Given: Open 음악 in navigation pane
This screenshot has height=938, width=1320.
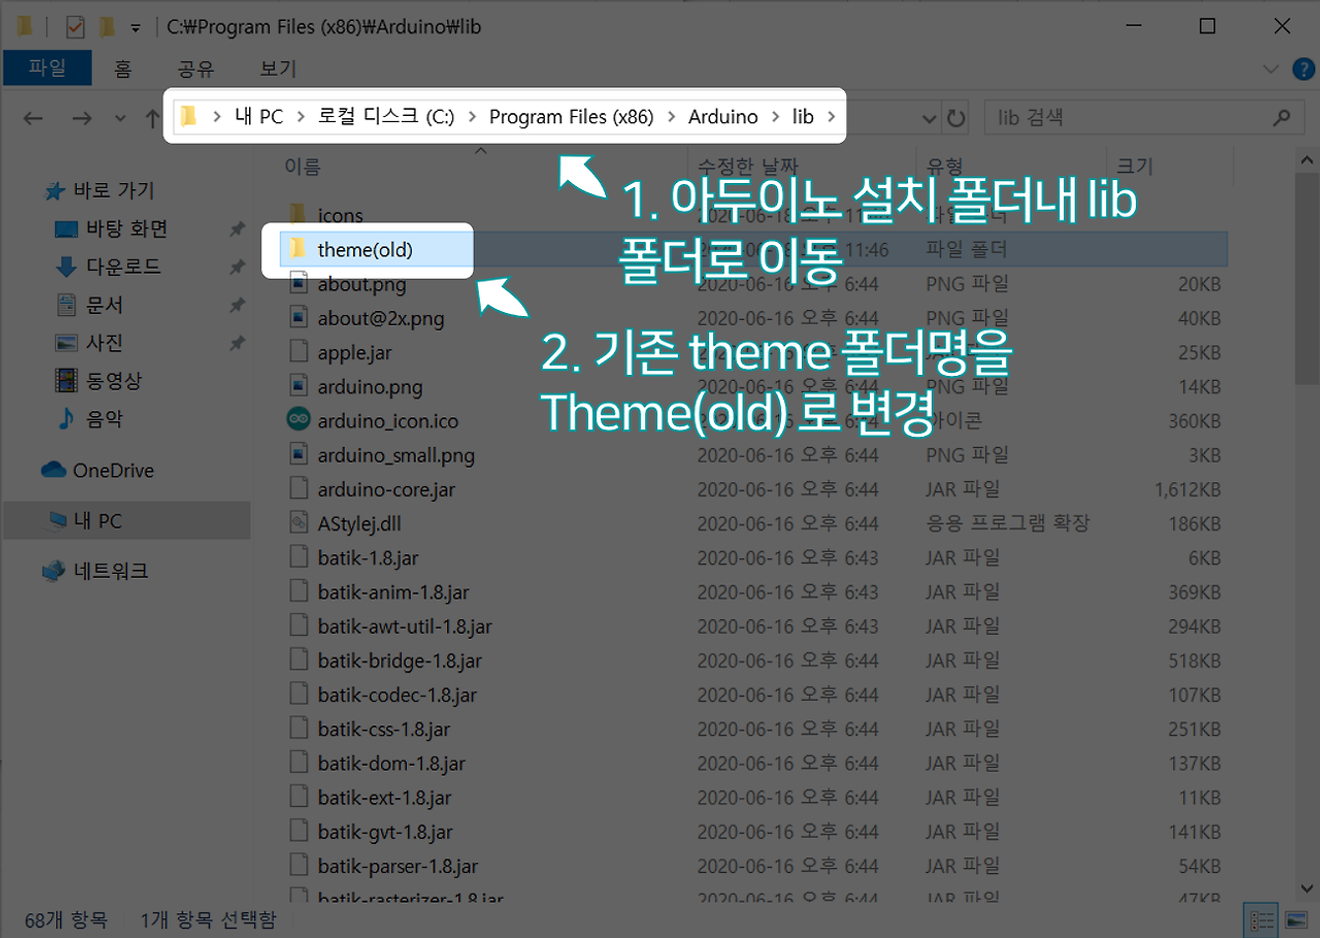Looking at the screenshot, I should click(89, 419).
